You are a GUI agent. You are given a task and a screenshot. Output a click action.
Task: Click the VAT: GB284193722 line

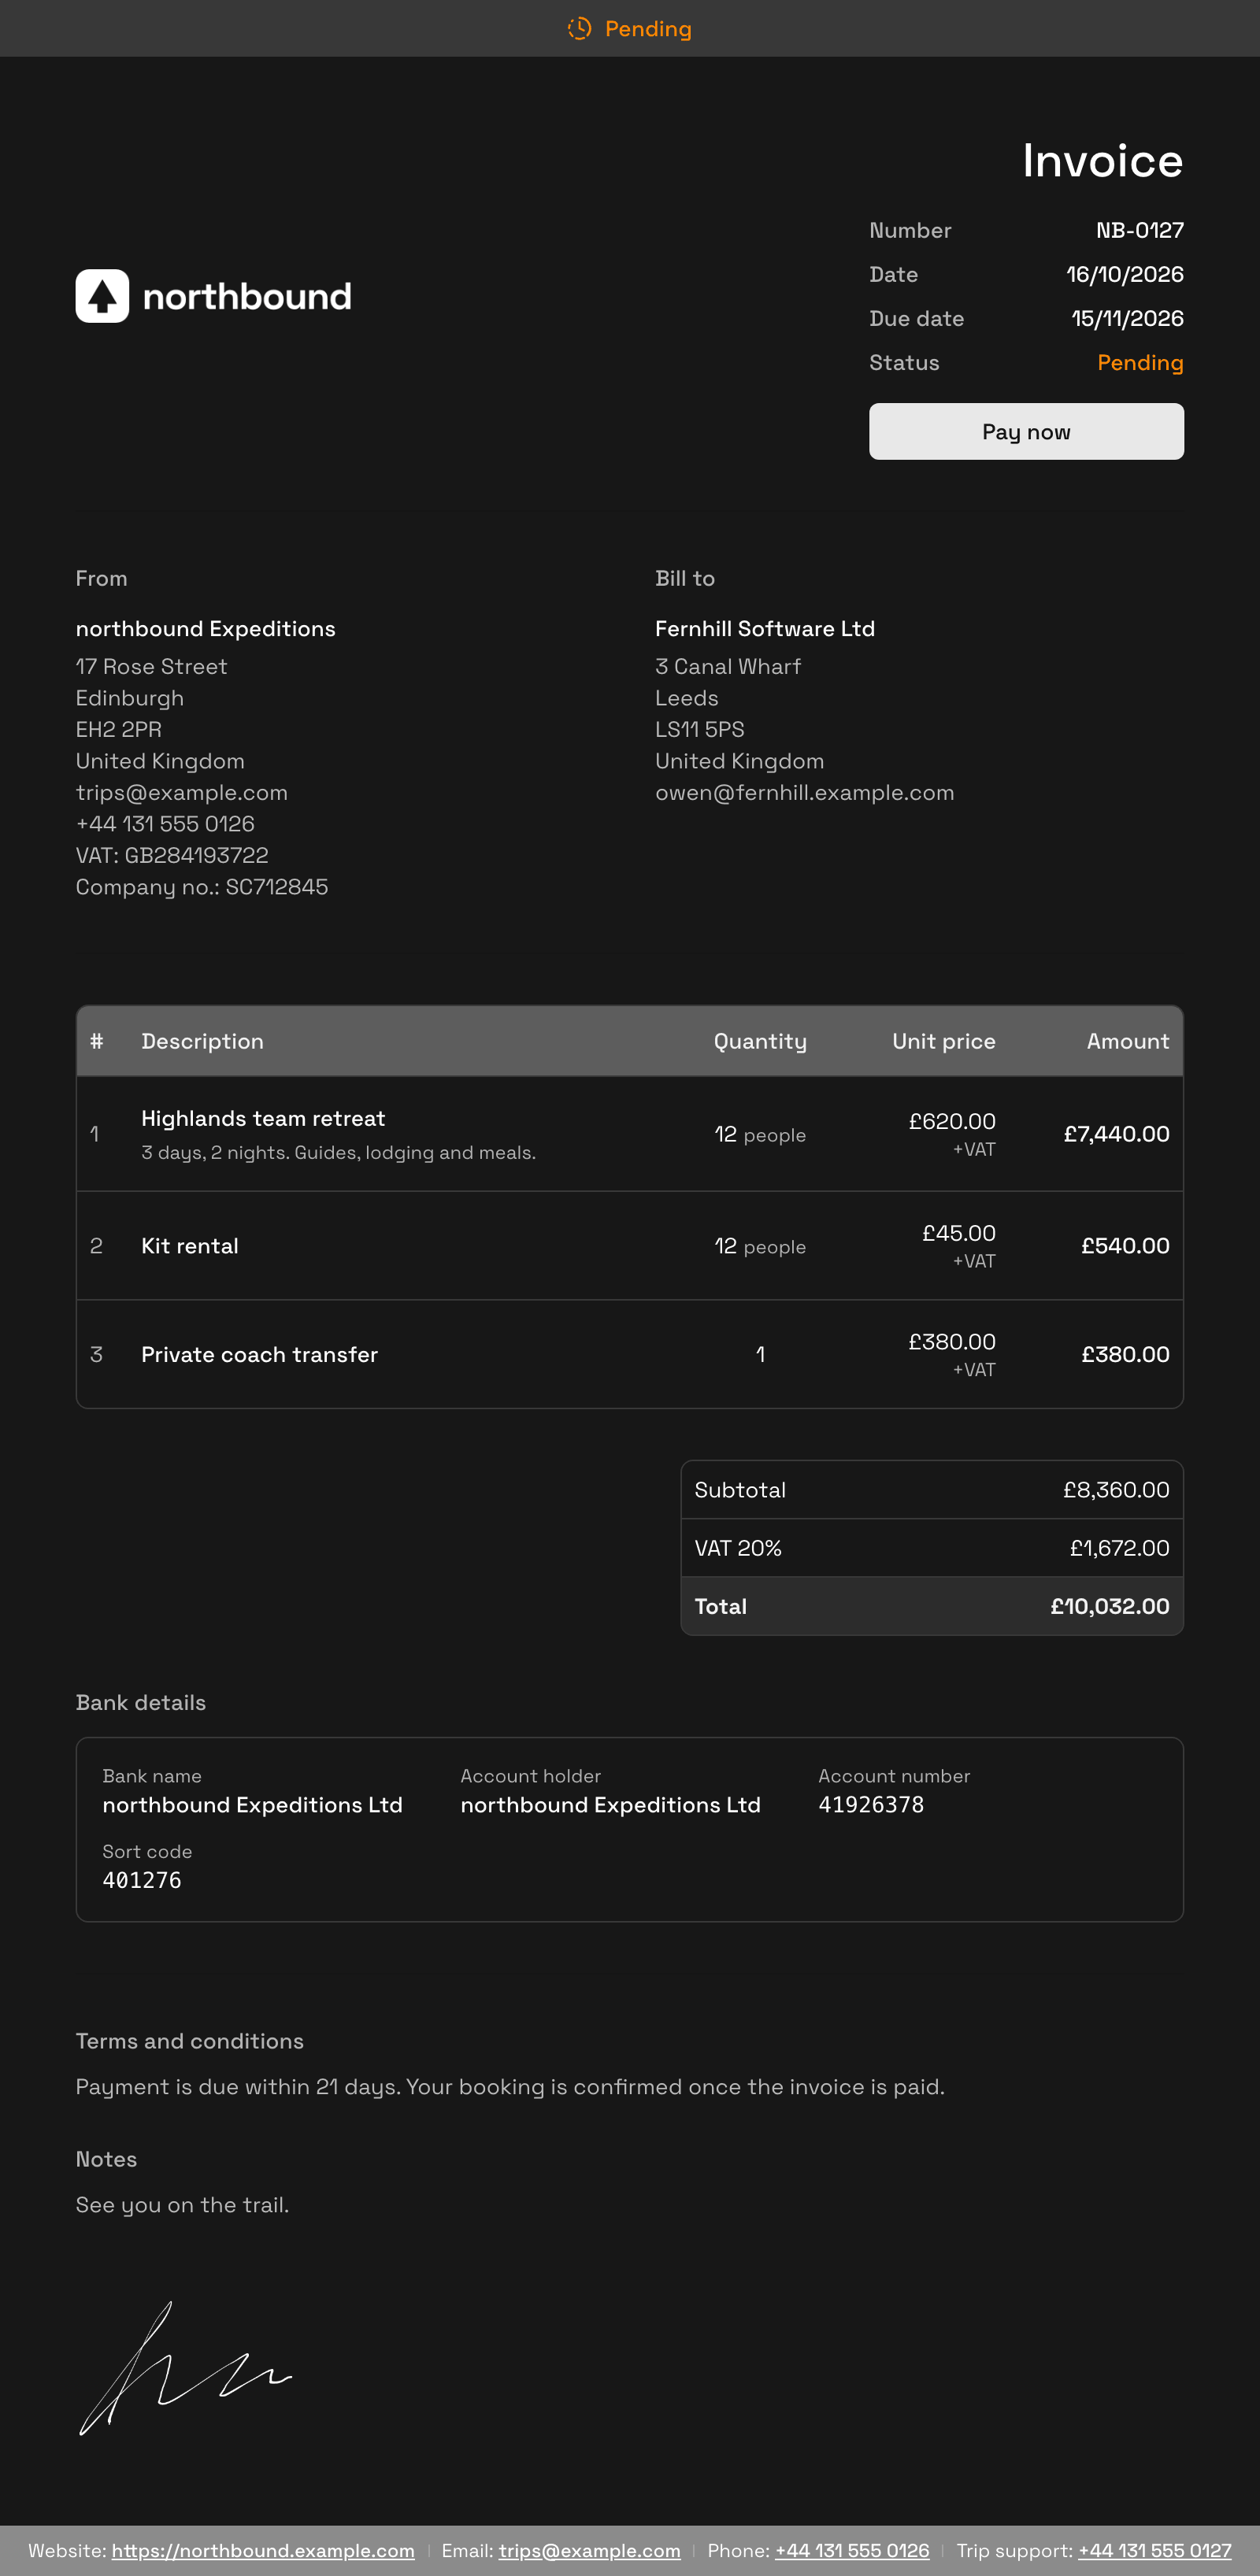pos(172,855)
